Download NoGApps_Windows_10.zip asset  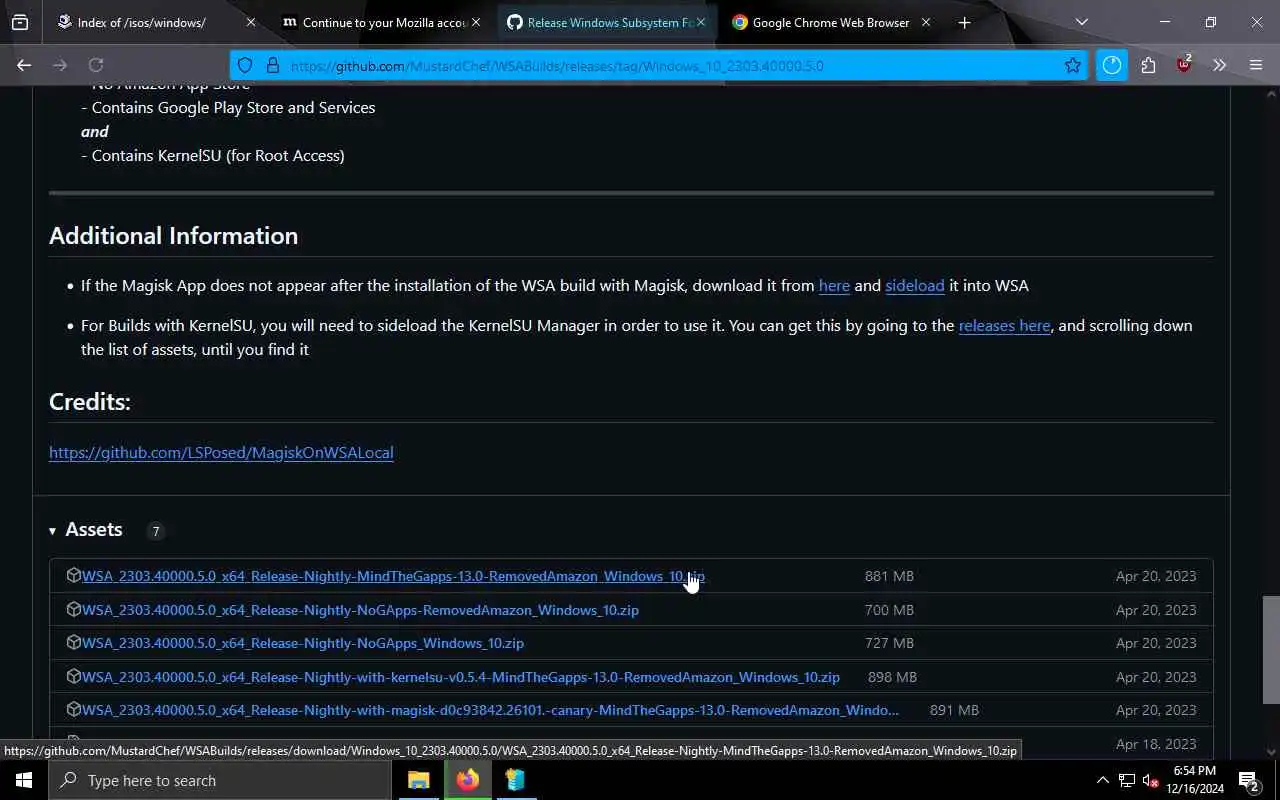(303, 643)
